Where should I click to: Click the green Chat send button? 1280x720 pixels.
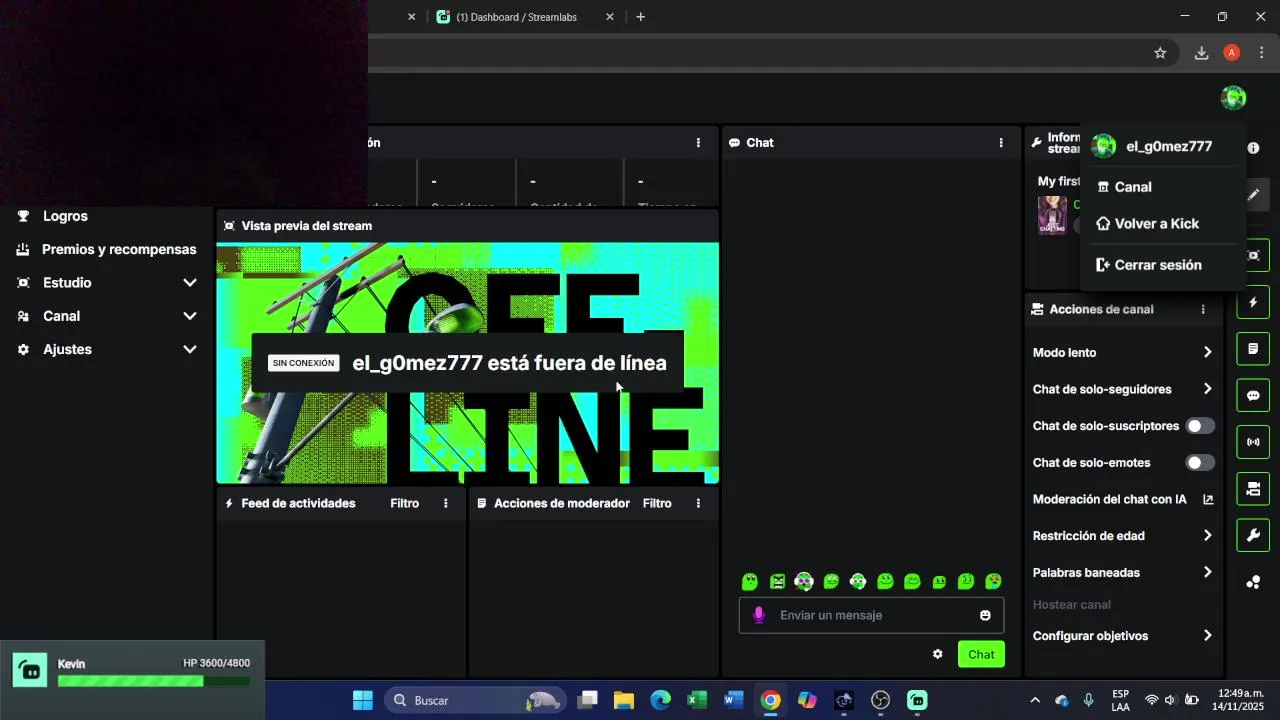981,654
